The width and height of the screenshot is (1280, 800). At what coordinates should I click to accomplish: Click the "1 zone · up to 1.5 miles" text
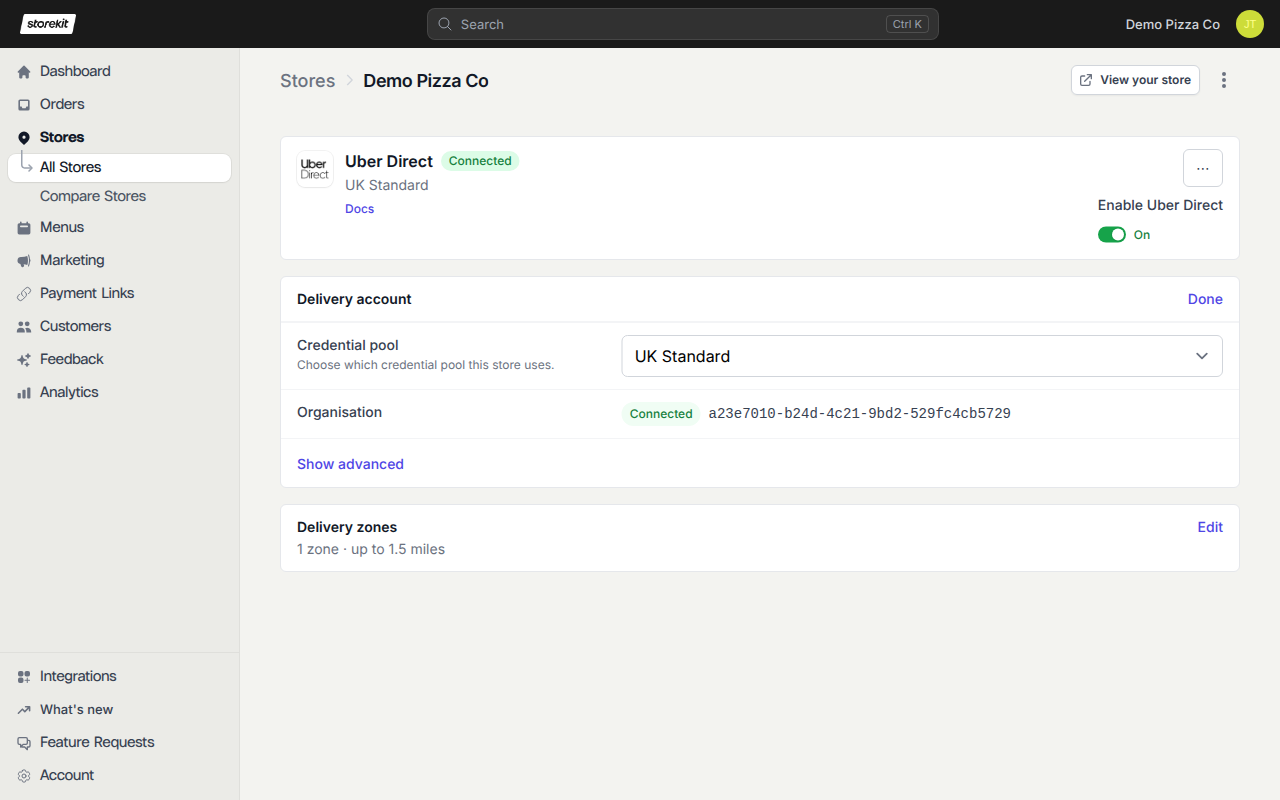(x=371, y=549)
